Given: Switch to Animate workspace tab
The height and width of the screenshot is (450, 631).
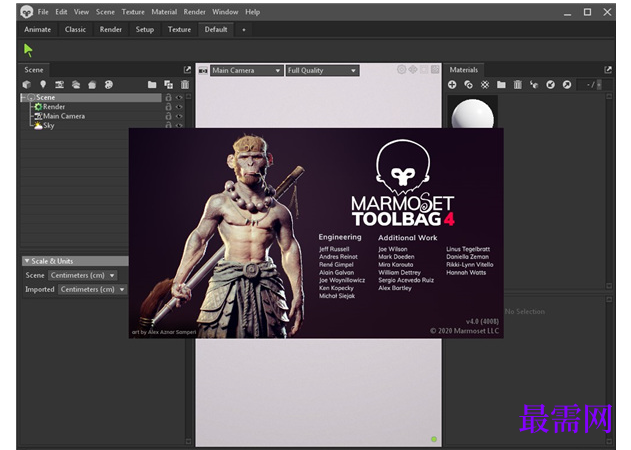Looking at the screenshot, I should (37, 29).
